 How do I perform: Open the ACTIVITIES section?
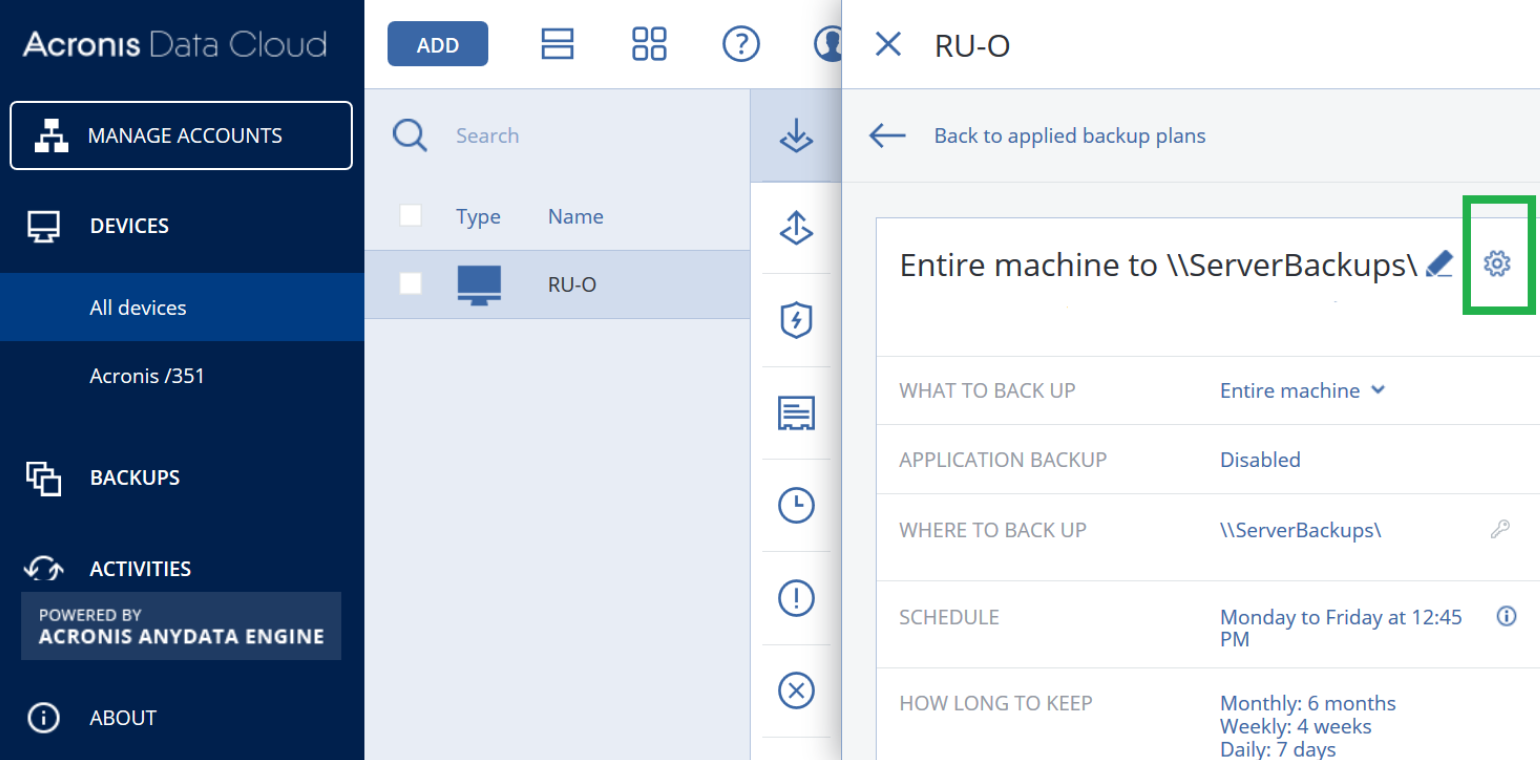tap(140, 568)
